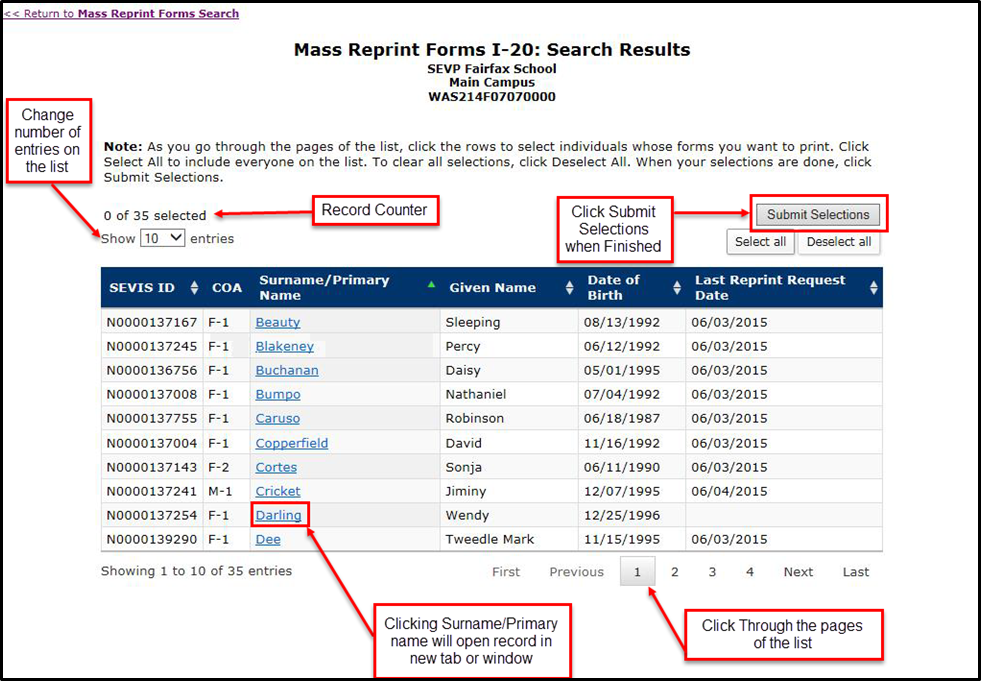Select SEVIS ID N0000137004 cell
The image size is (981, 681).
(152, 443)
